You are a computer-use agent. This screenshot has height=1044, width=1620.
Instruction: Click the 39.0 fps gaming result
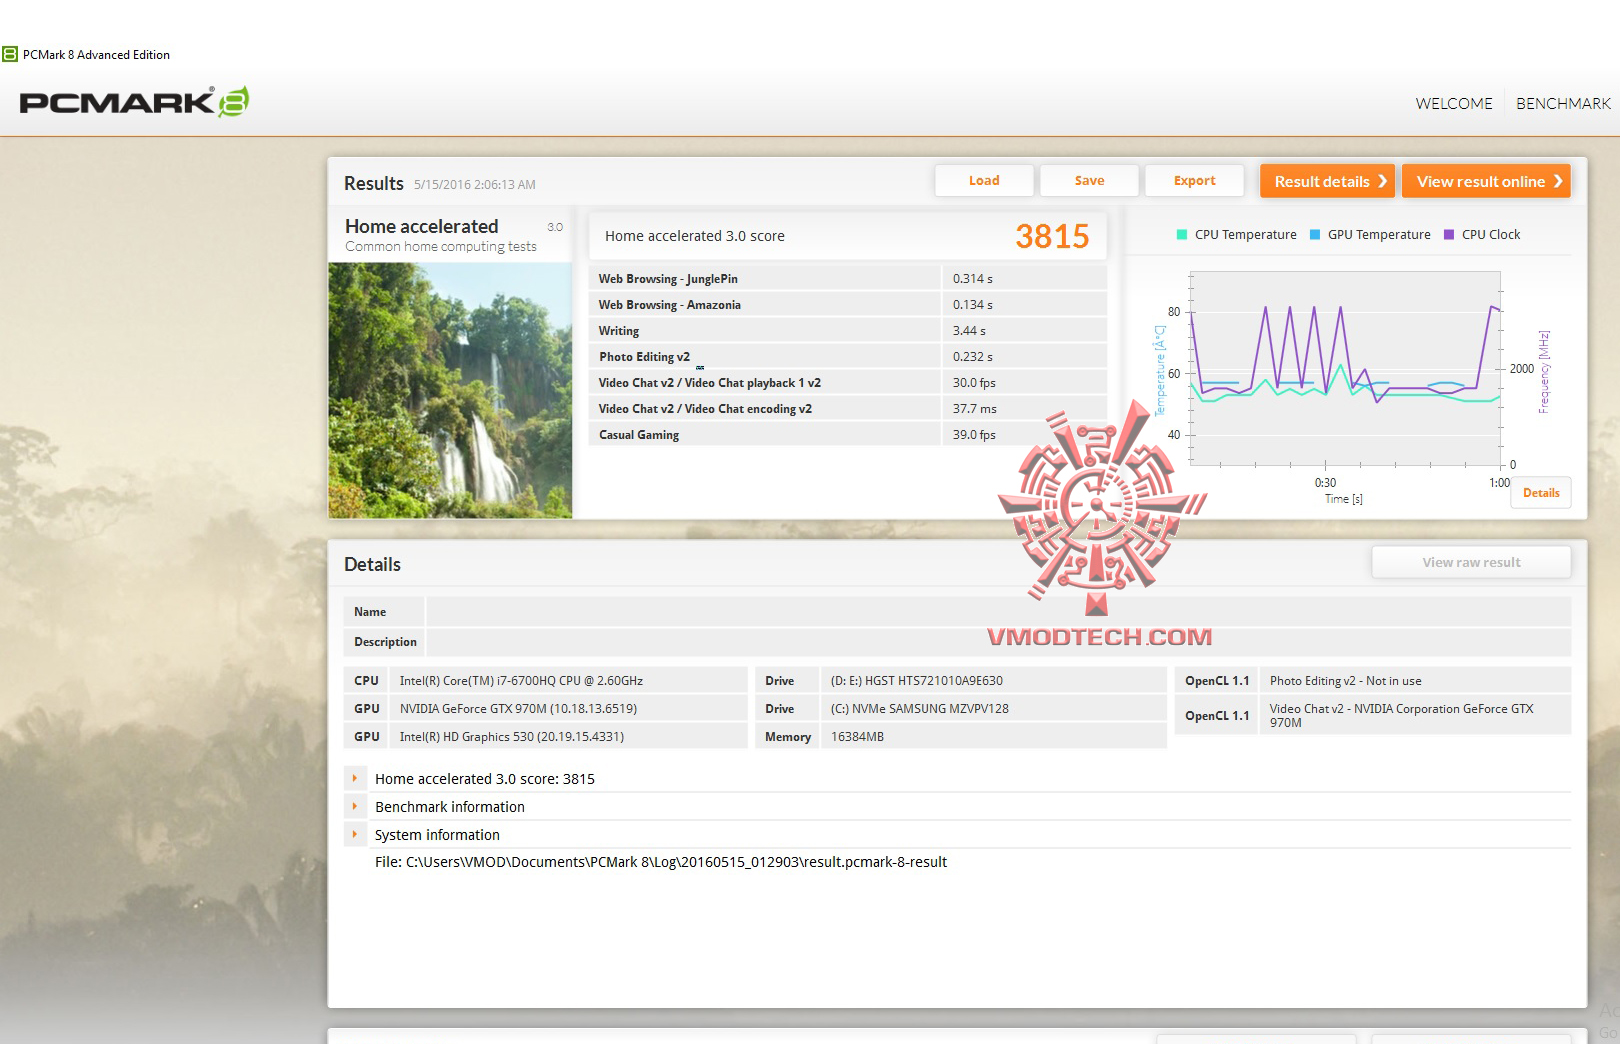974,435
